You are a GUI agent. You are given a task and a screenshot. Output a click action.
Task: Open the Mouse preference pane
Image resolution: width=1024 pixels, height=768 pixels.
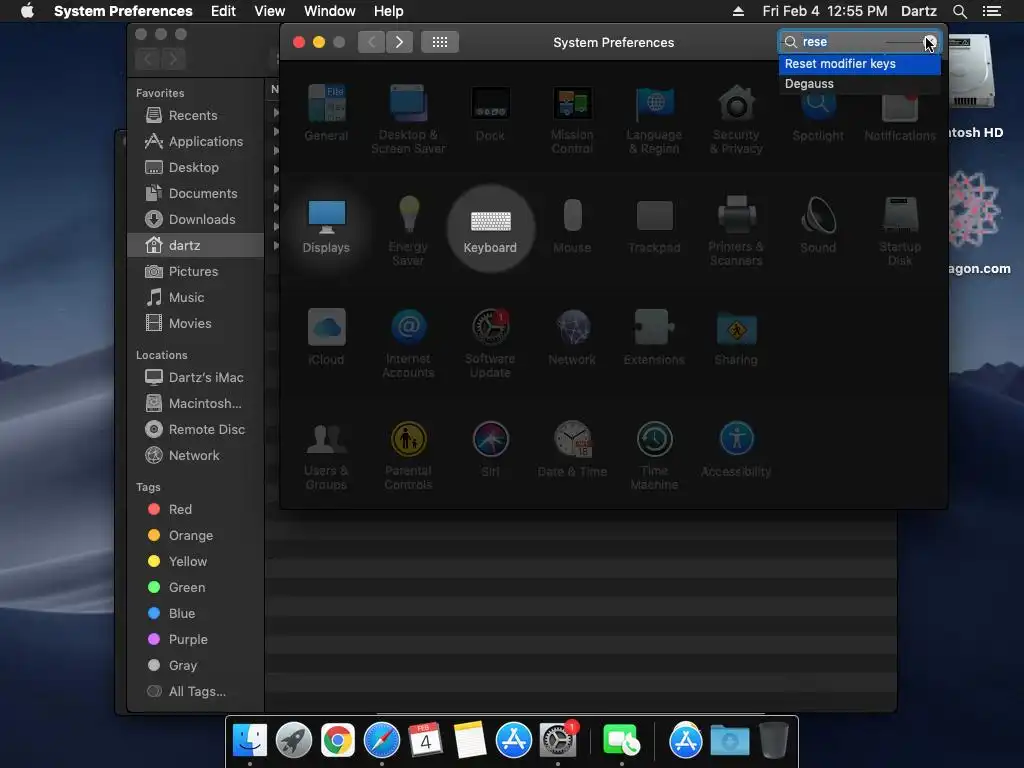click(x=572, y=225)
